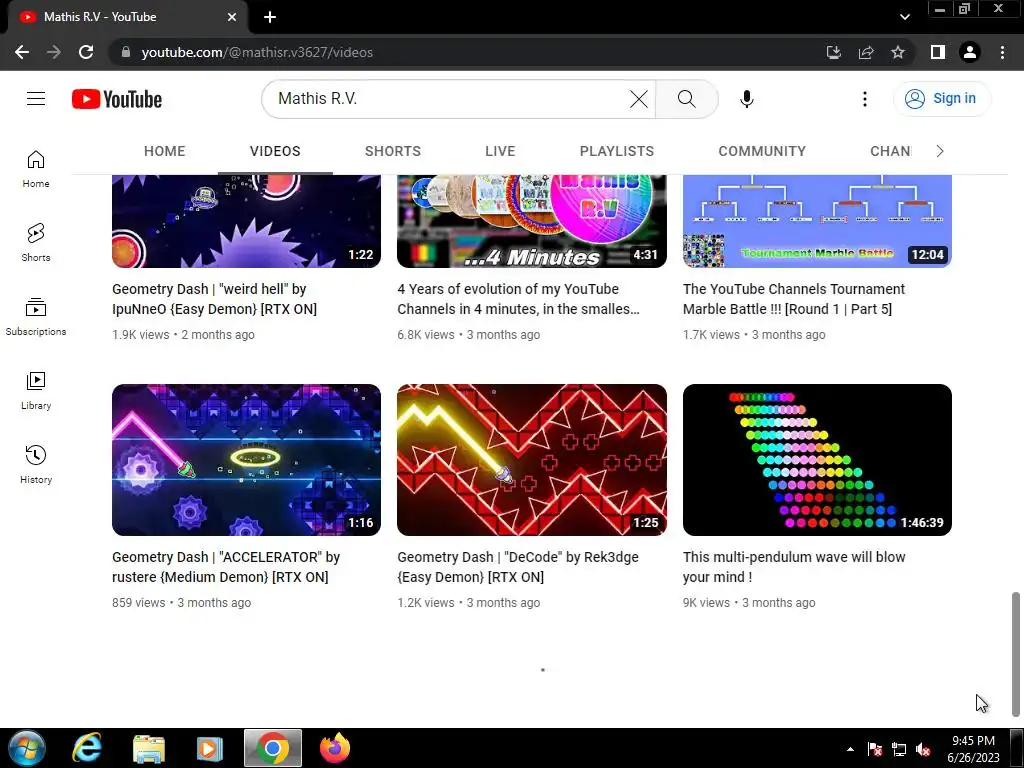Play the 4:31 "4 Minutes" thumbnail

[x=532, y=221]
